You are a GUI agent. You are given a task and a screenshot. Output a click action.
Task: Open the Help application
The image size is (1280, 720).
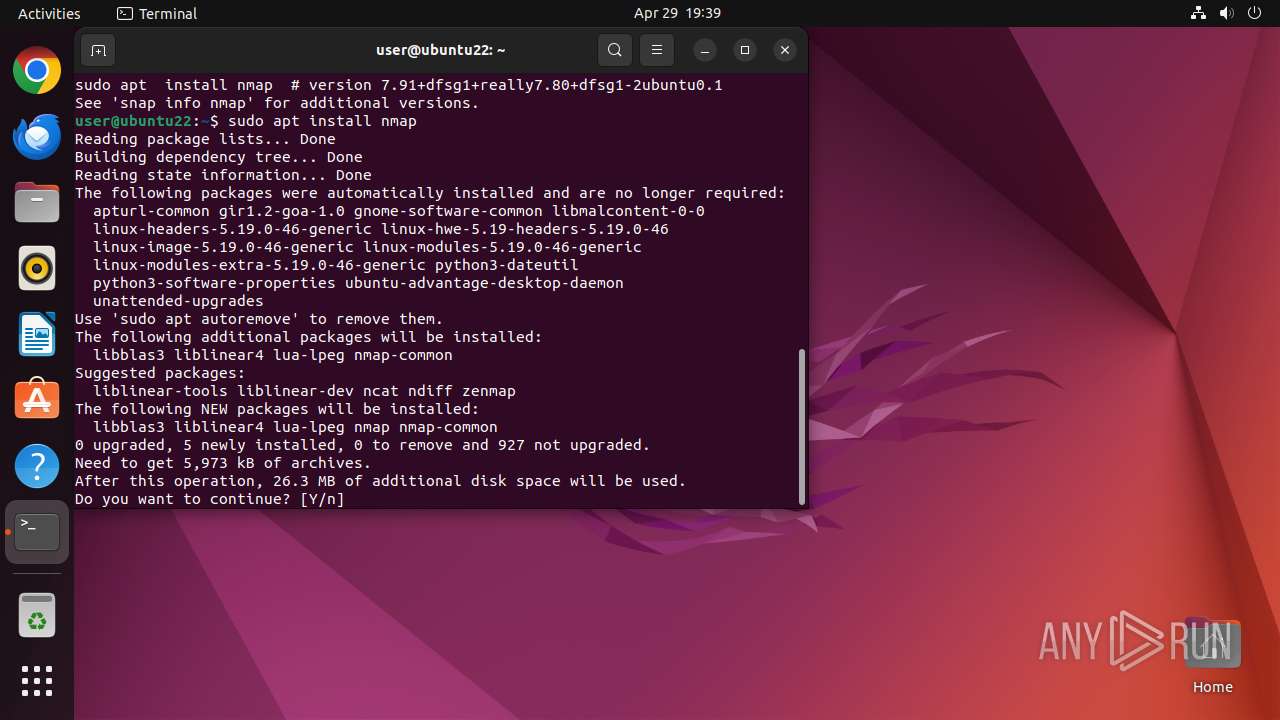click(x=37, y=466)
